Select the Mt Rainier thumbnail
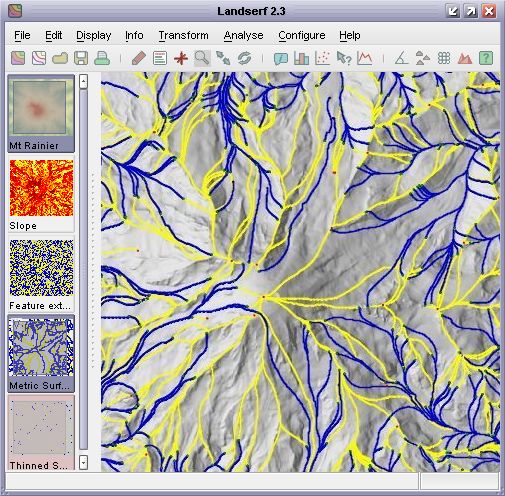 [41, 113]
